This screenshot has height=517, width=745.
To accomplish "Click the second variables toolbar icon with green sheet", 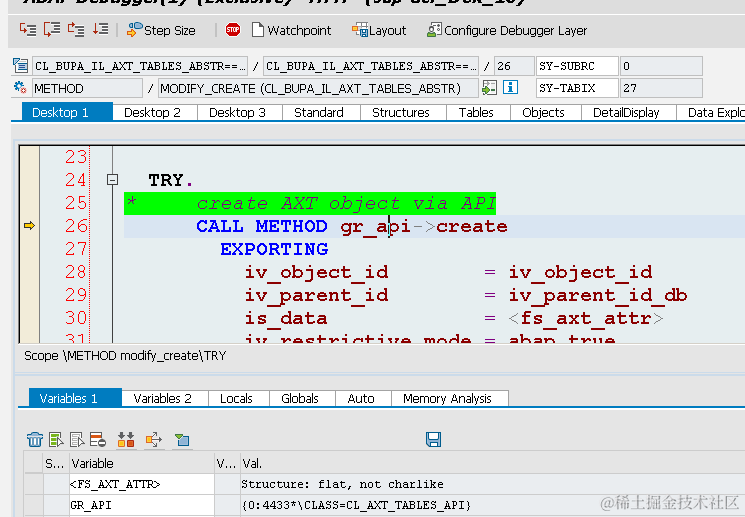I will [56, 440].
